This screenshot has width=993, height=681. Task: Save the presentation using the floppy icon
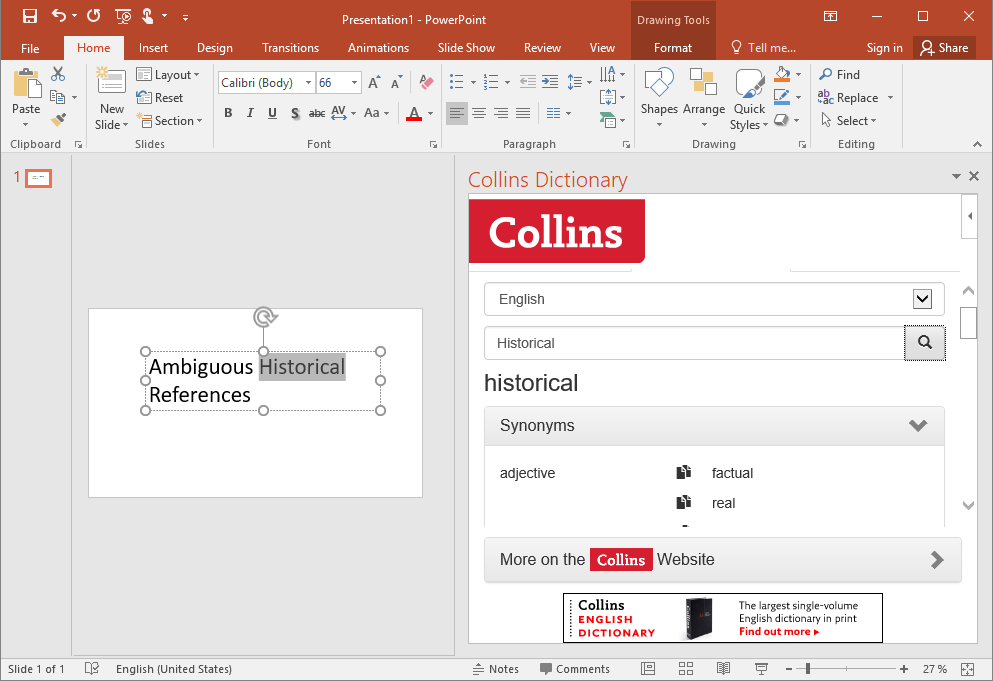(30, 16)
